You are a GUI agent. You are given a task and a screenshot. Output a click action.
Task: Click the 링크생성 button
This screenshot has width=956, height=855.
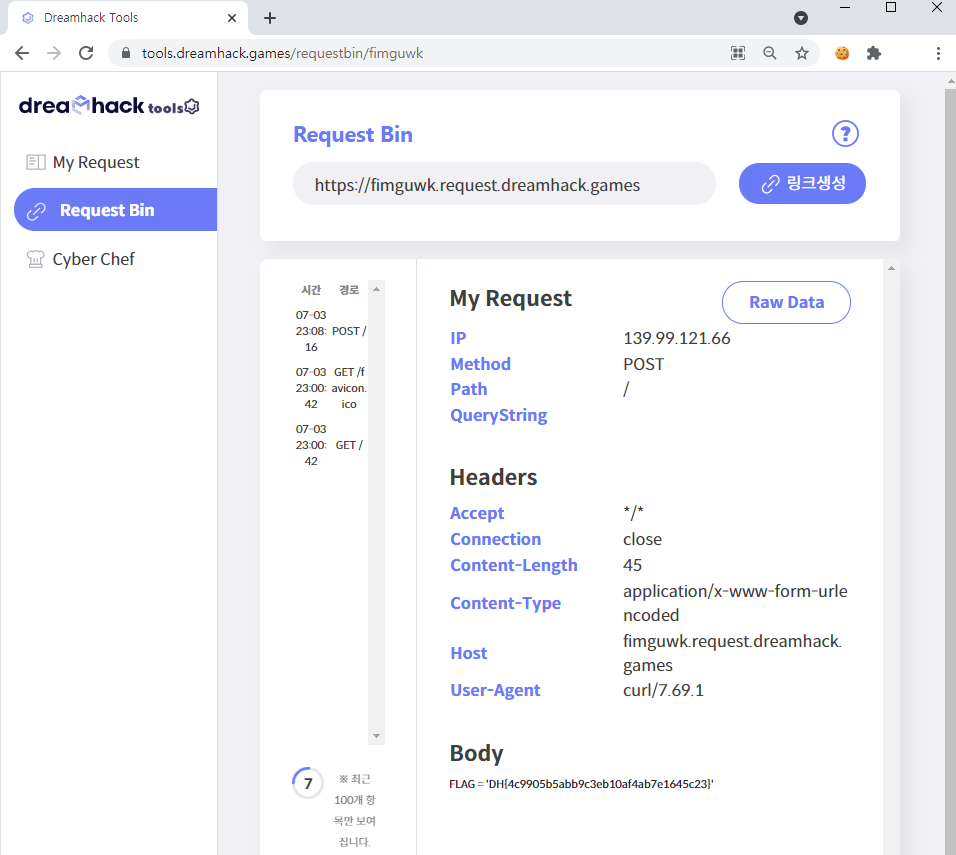pos(802,184)
